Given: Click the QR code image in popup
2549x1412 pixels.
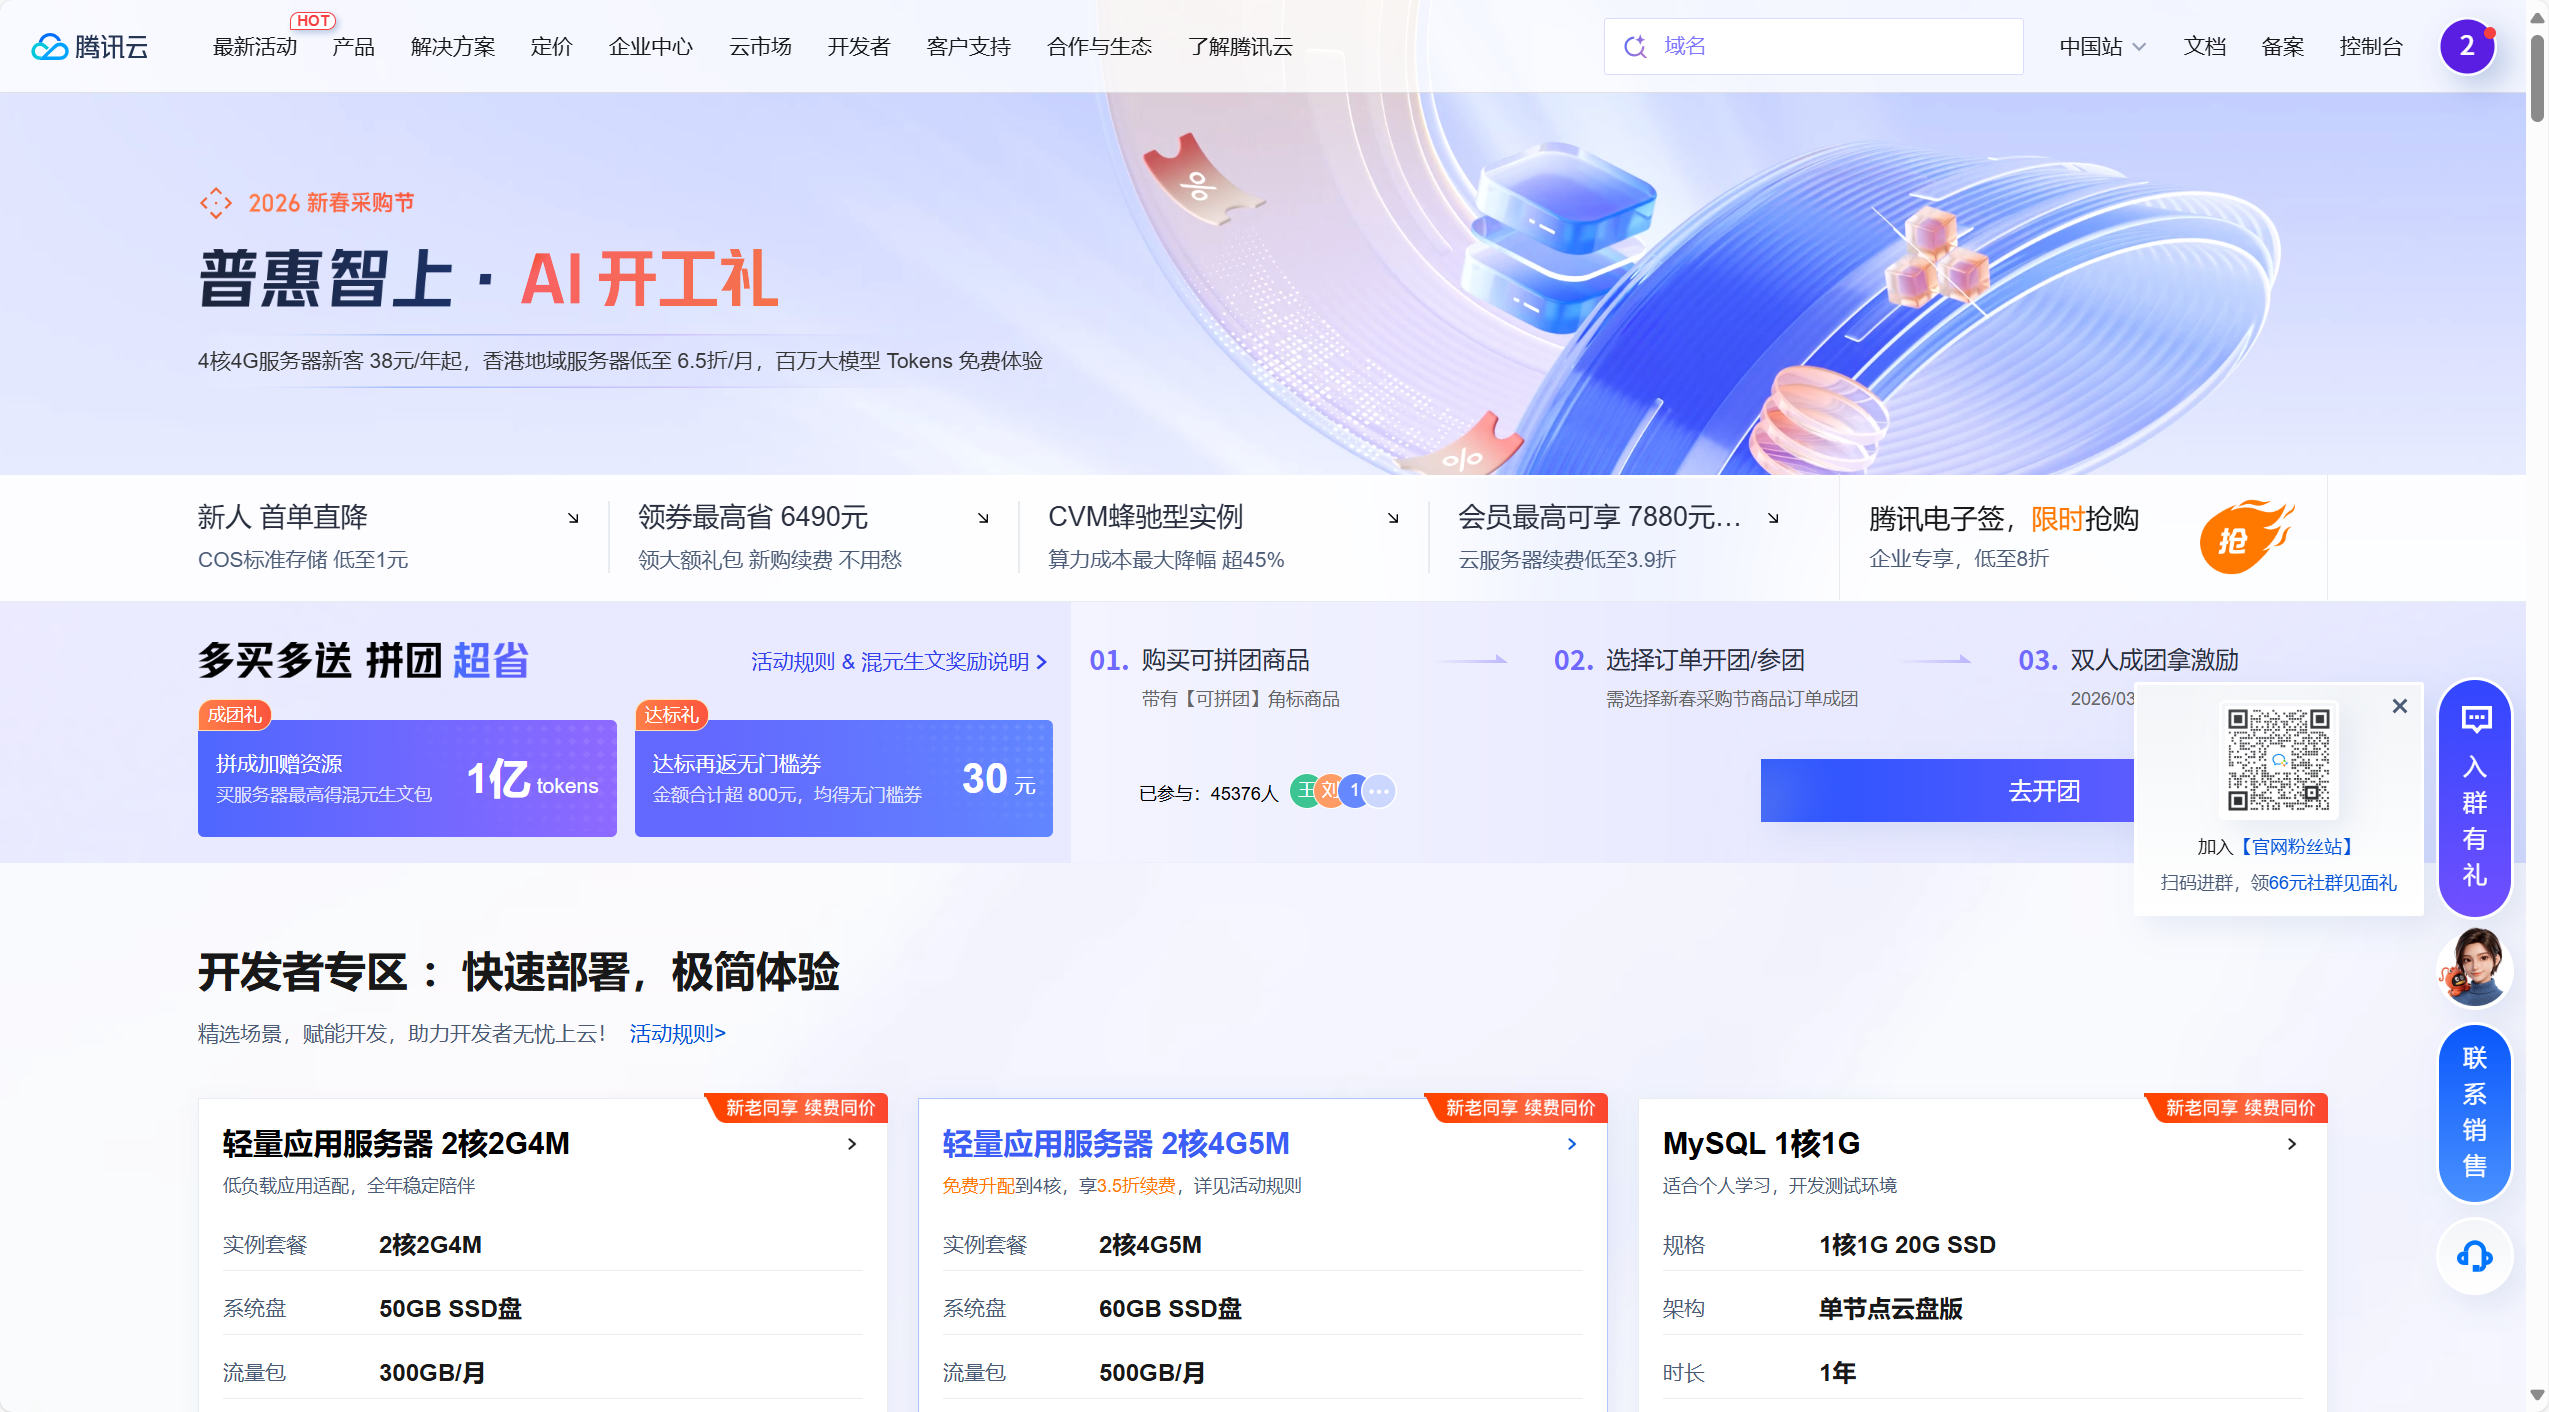Looking at the screenshot, I should (2278, 760).
